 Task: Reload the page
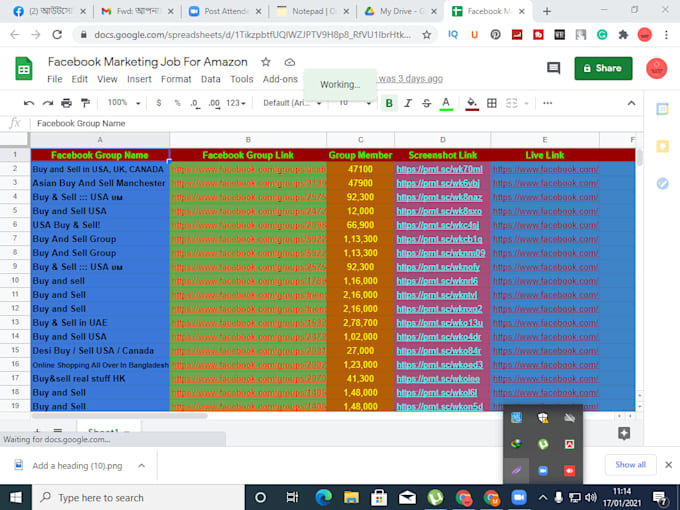(x=57, y=35)
